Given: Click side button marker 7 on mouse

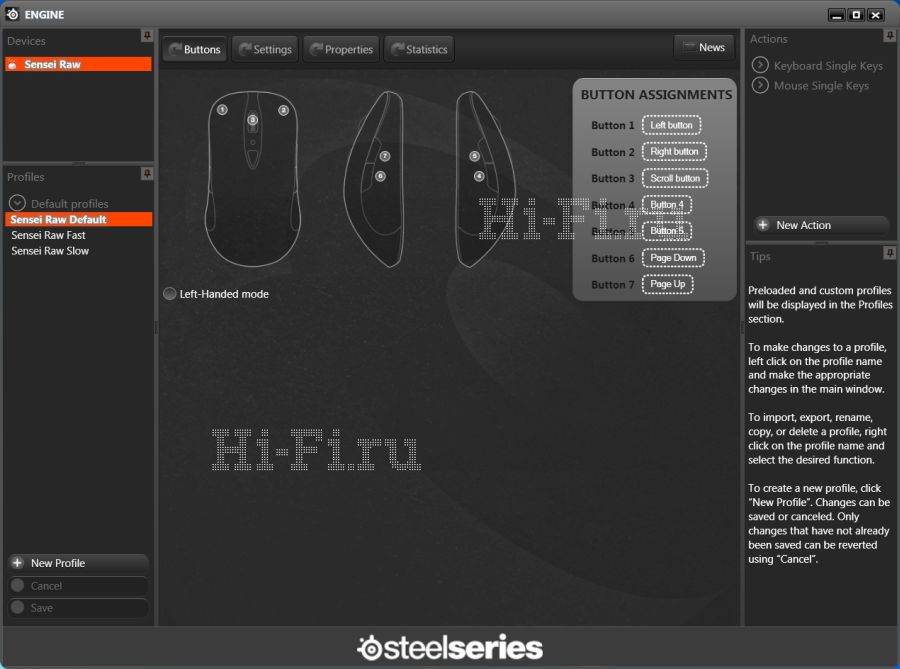Looking at the screenshot, I should point(385,156).
